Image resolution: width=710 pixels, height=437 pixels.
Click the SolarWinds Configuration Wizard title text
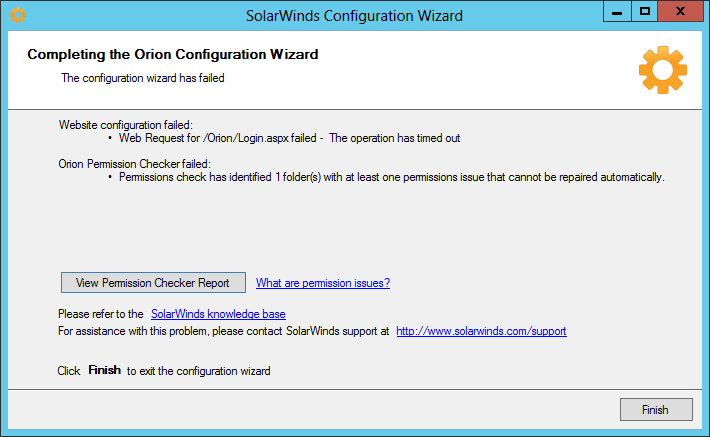point(354,16)
